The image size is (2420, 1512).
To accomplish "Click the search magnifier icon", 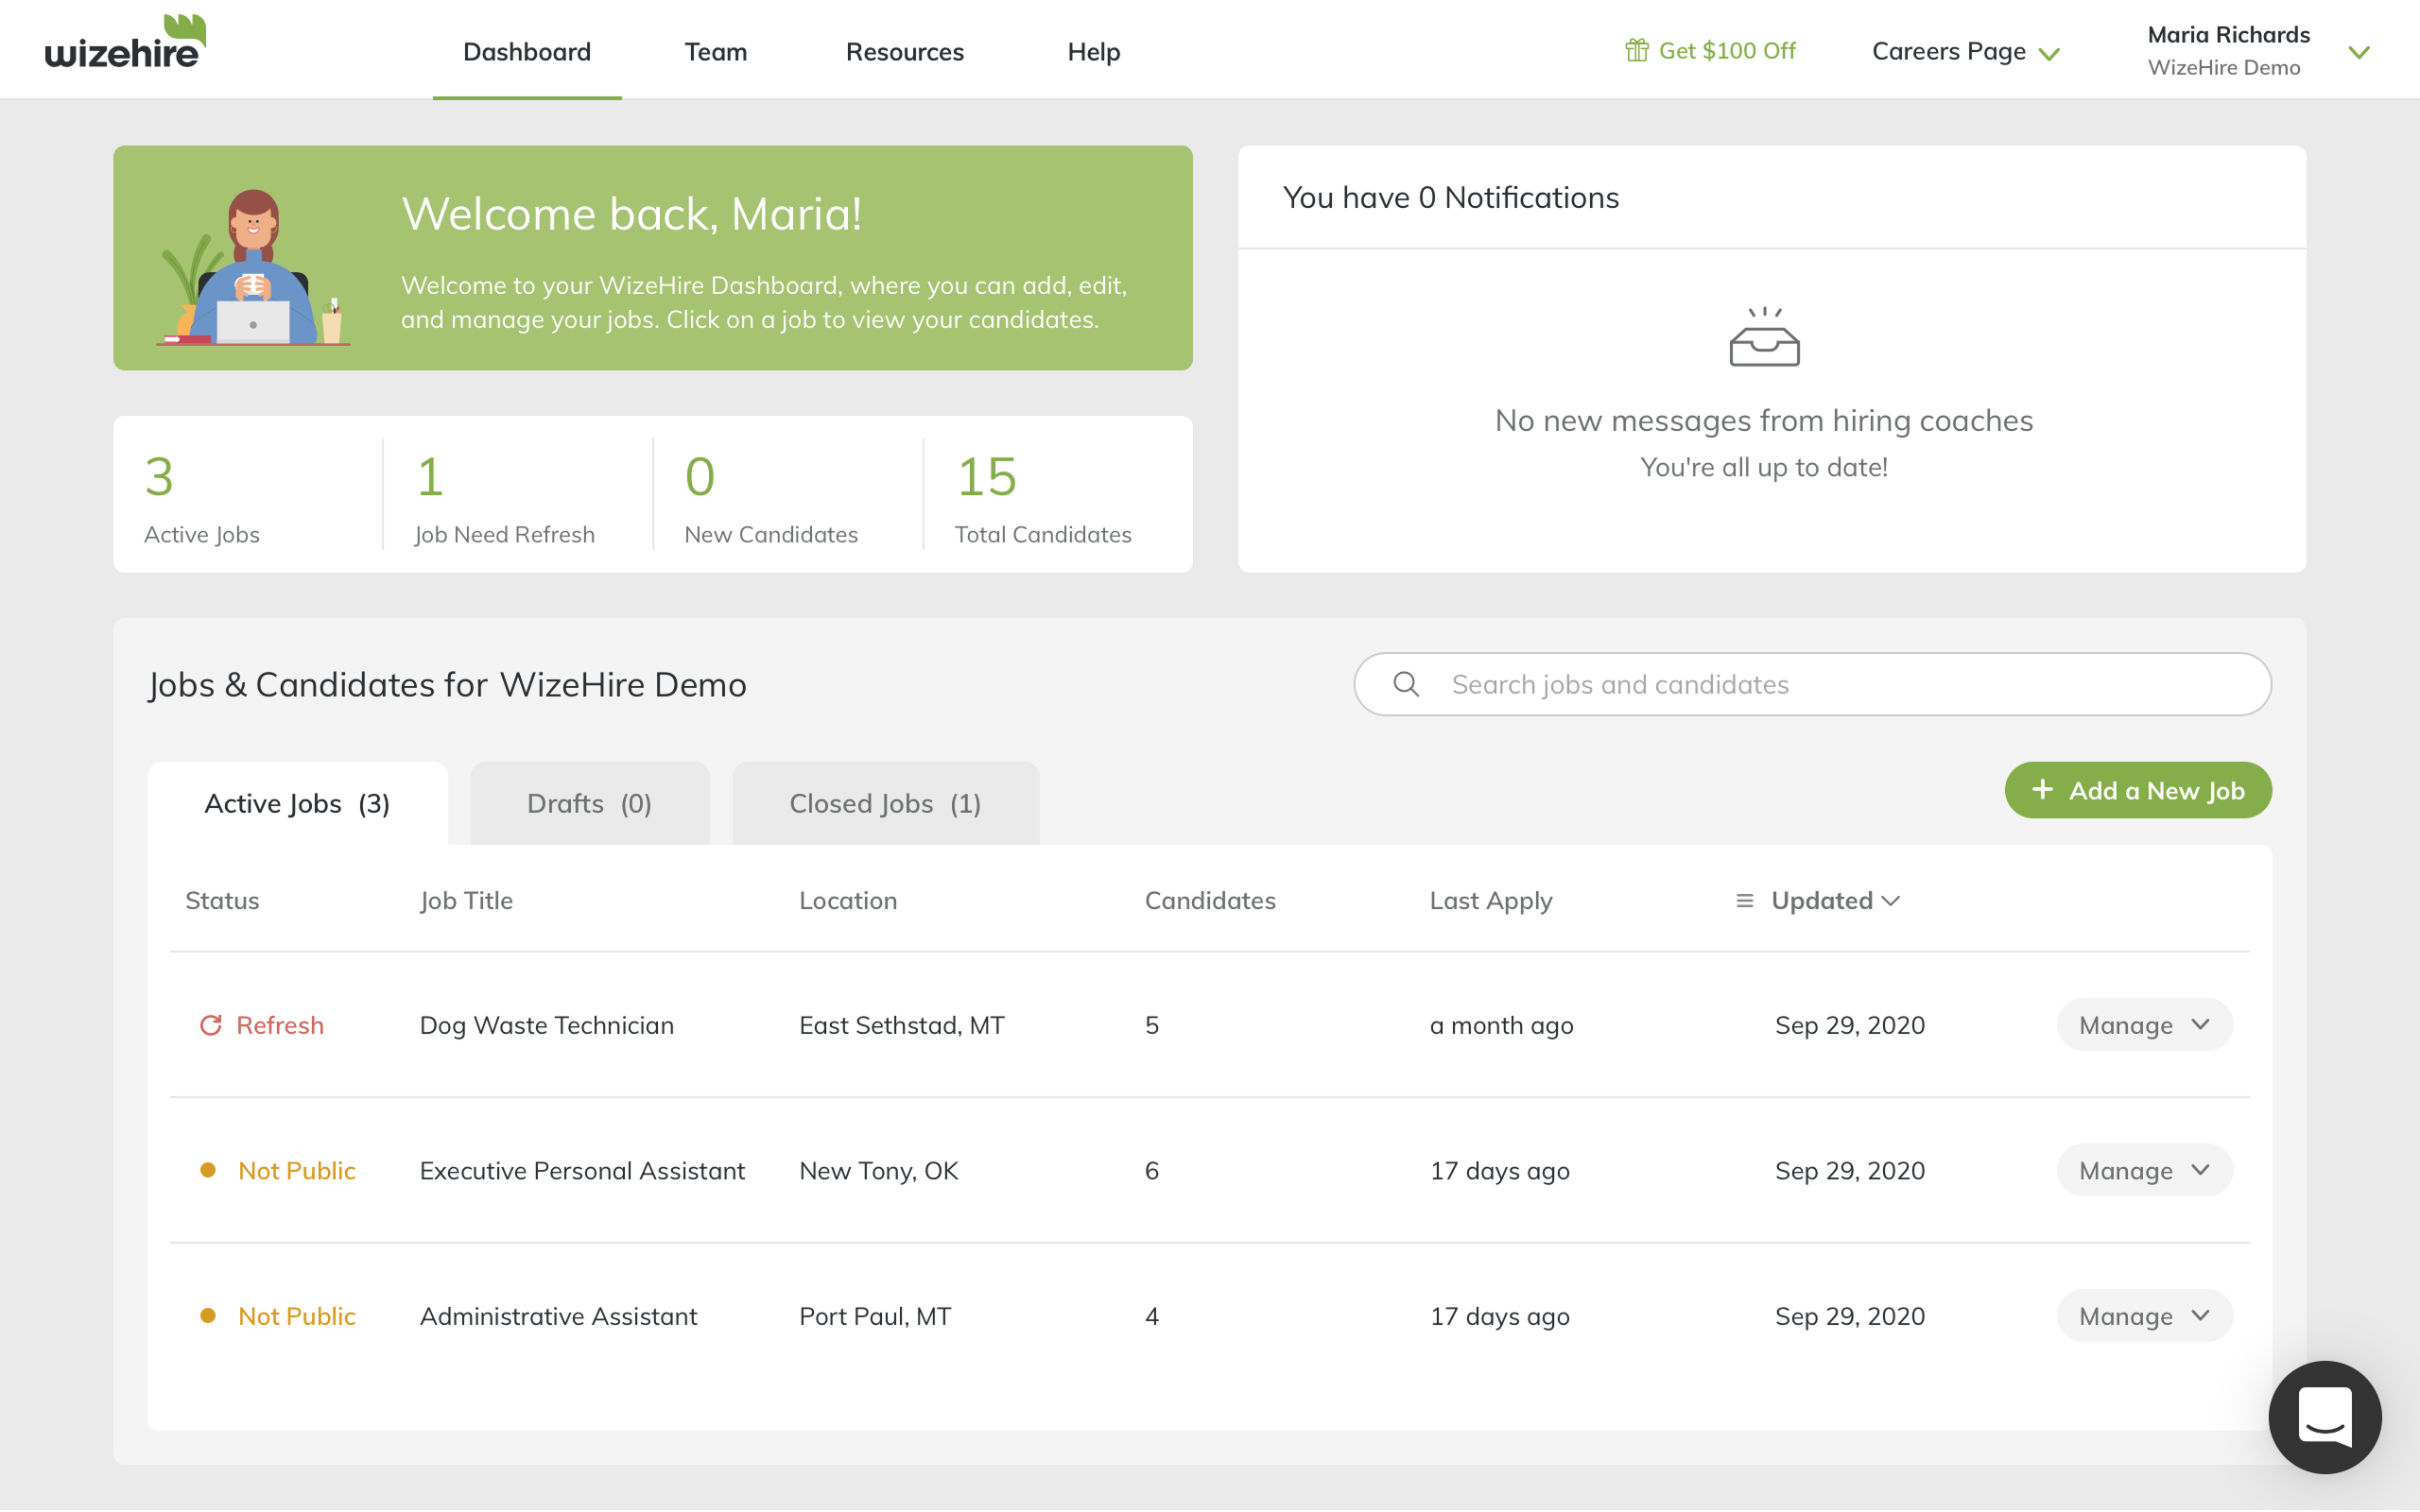I will [x=1406, y=684].
